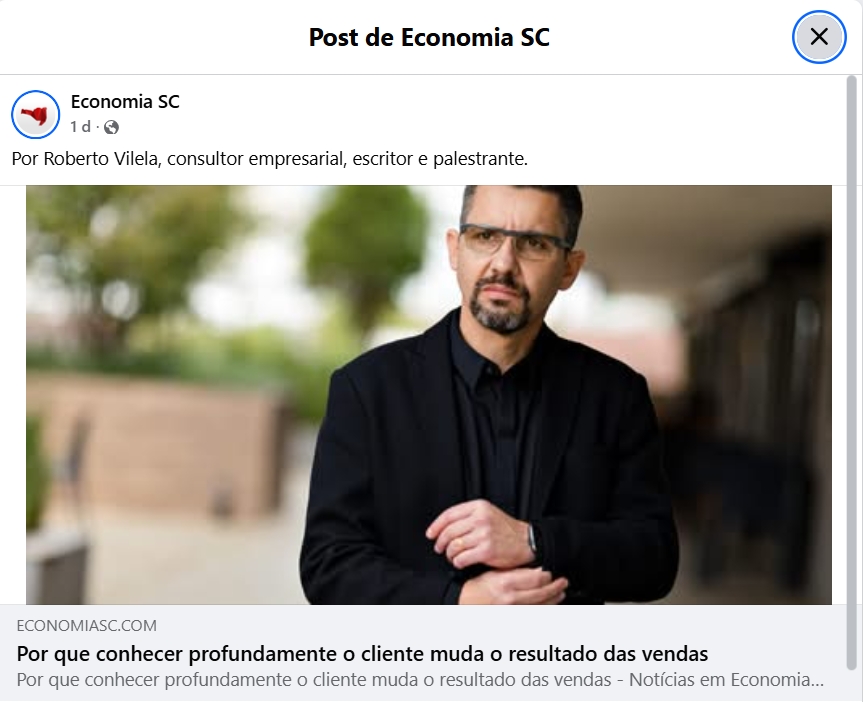Open the ECONOMIASC.COM domain link
This screenshot has width=863, height=702.
pos(86,625)
